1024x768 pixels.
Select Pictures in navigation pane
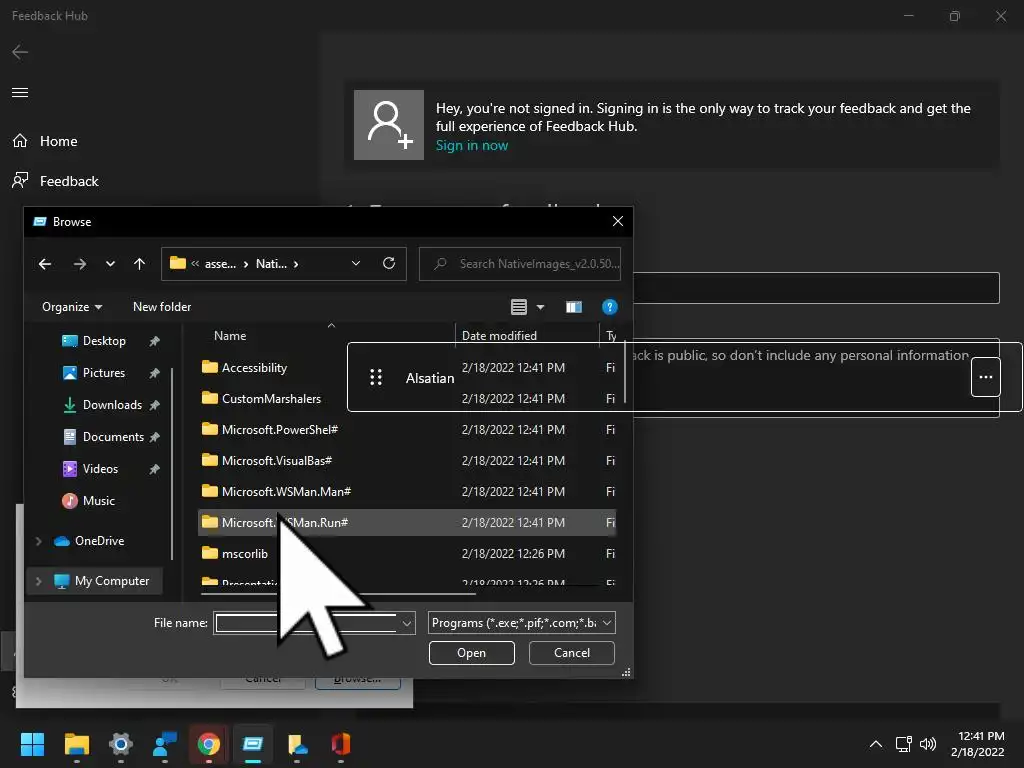(x=103, y=373)
